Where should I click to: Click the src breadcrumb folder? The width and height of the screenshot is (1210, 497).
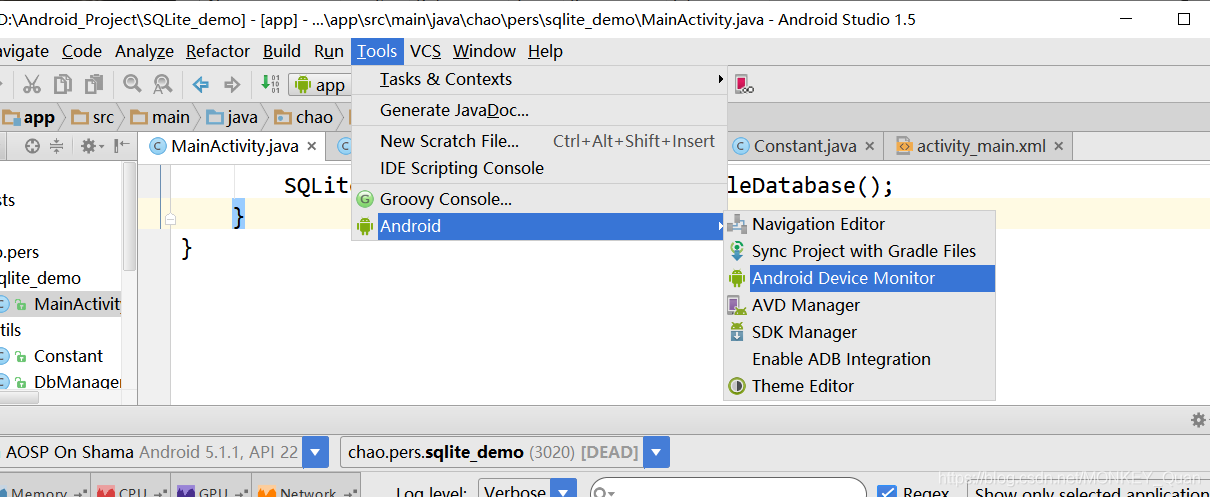coord(93,117)
